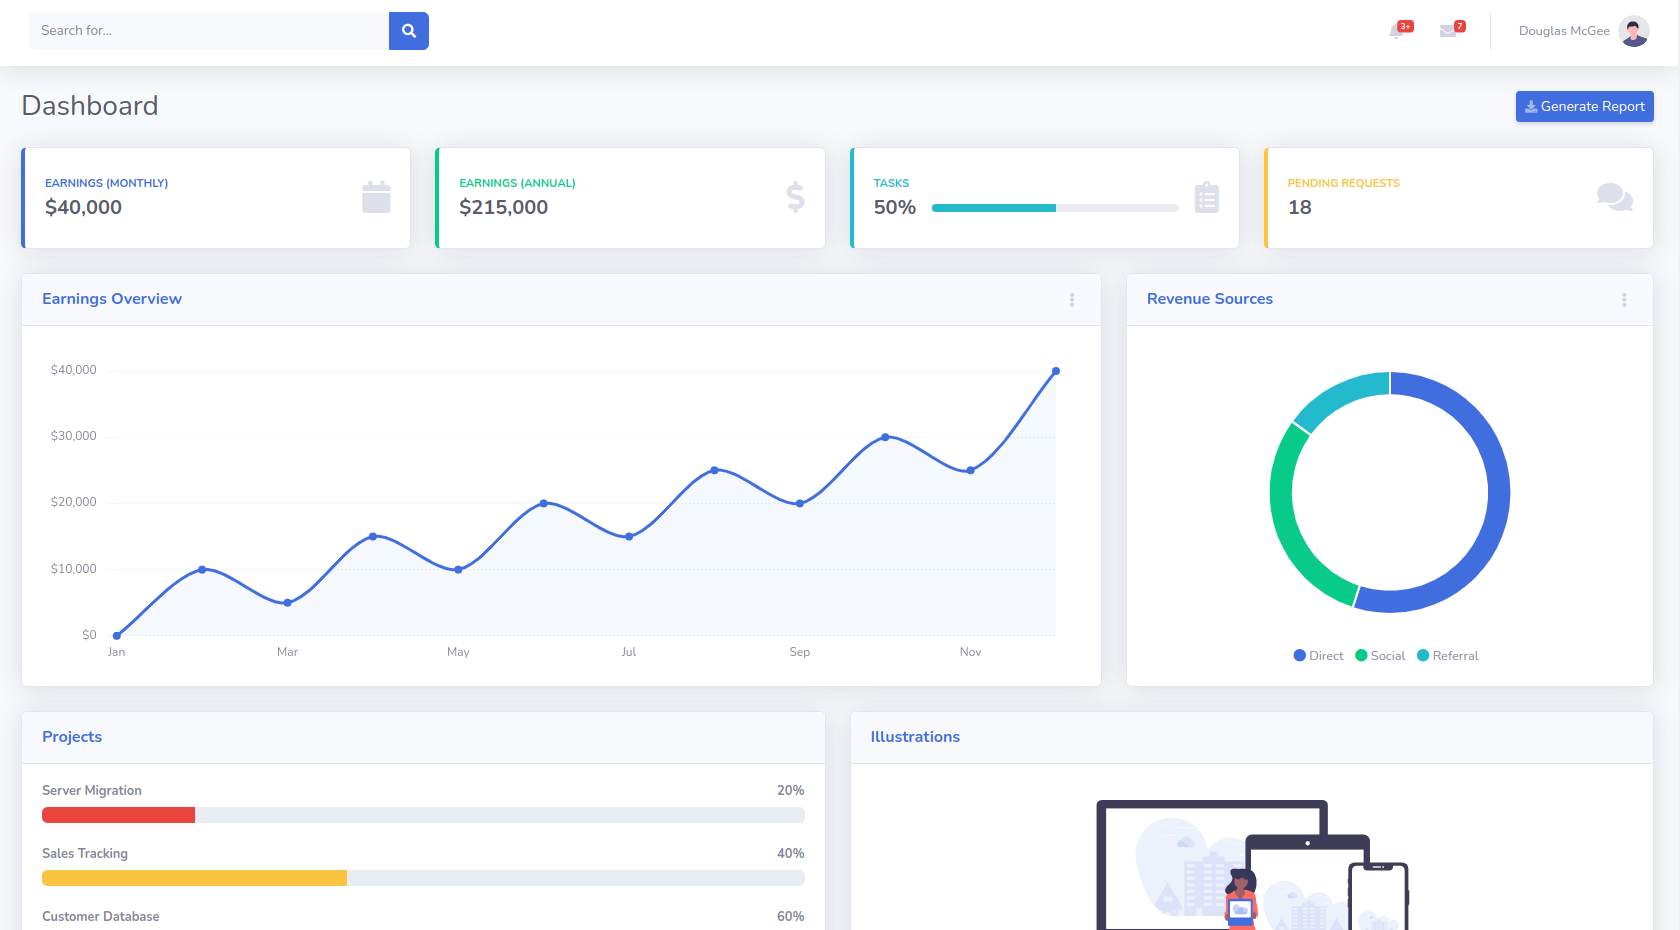Click the $40,000 monthly earnings value
Viewport: 1680px width, 930px height.
[x=84, y=207]
